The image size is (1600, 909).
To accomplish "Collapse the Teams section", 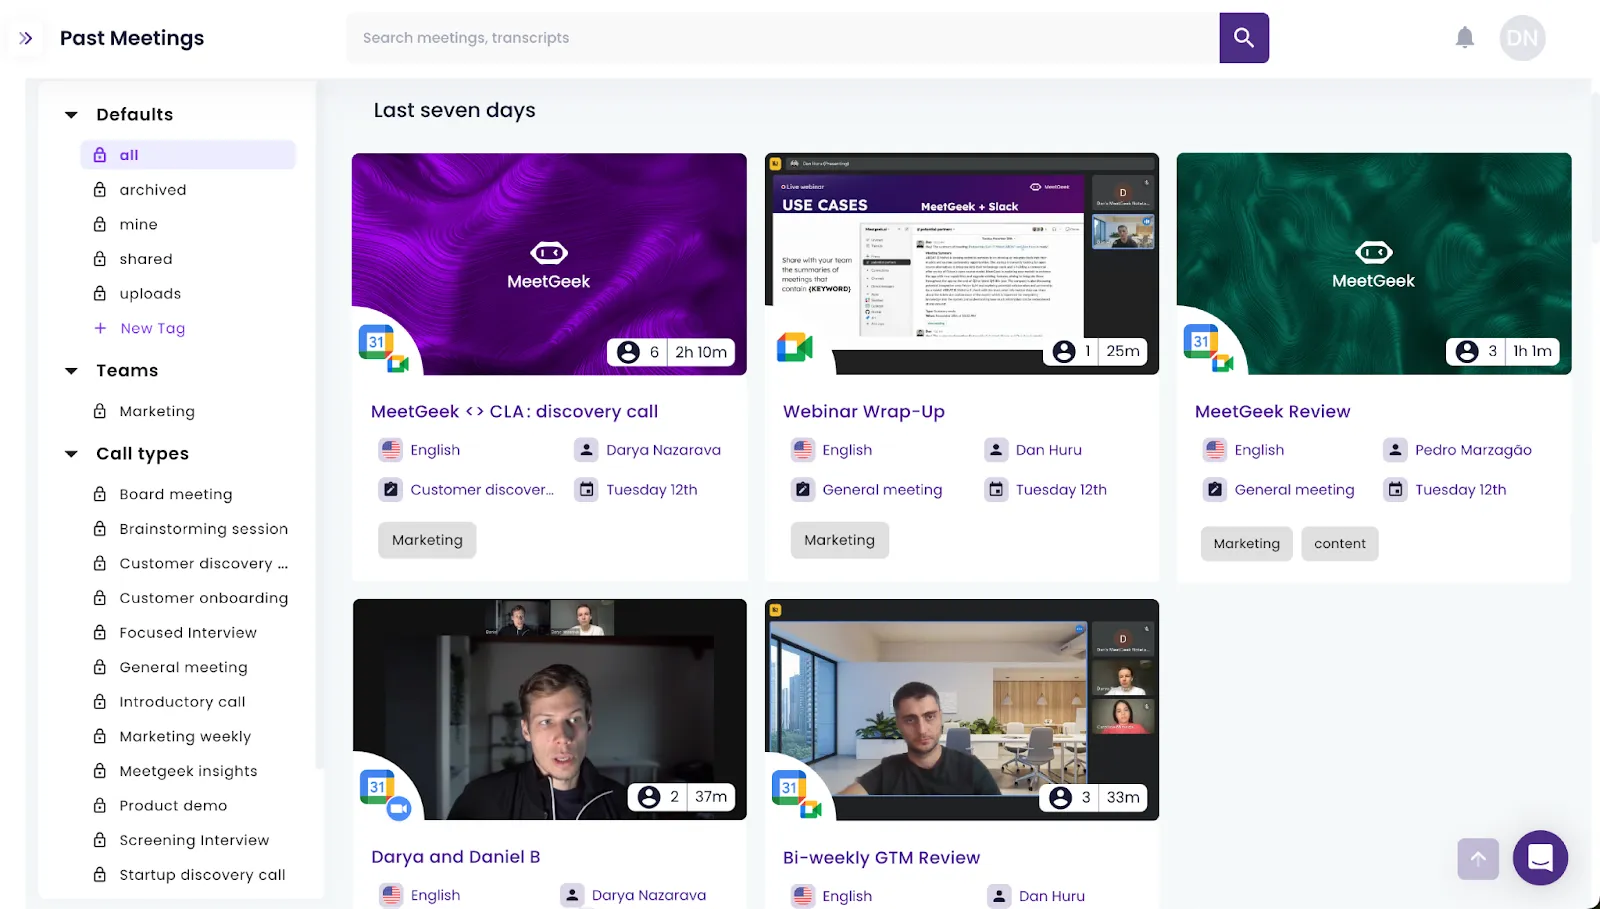I will click(70, 370).
